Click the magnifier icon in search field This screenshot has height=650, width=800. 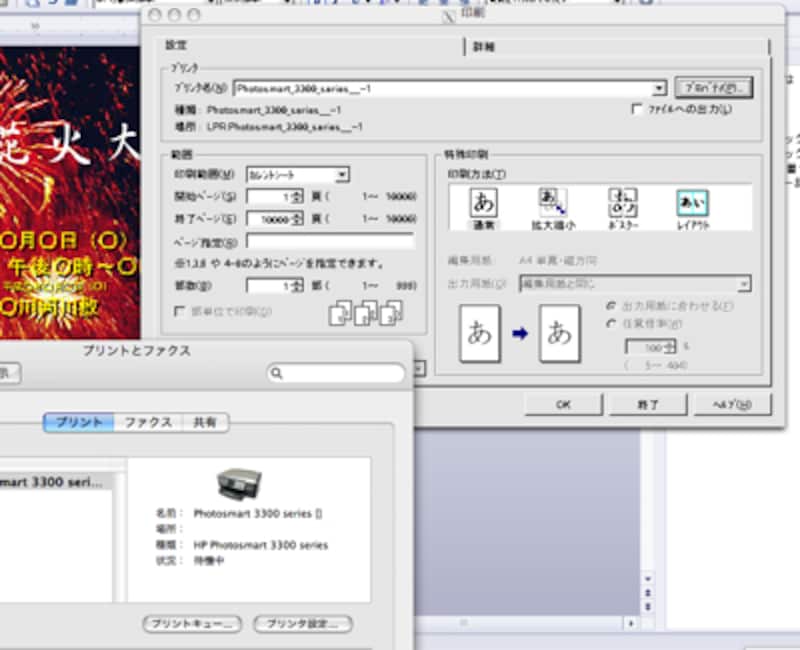[278, 373]
